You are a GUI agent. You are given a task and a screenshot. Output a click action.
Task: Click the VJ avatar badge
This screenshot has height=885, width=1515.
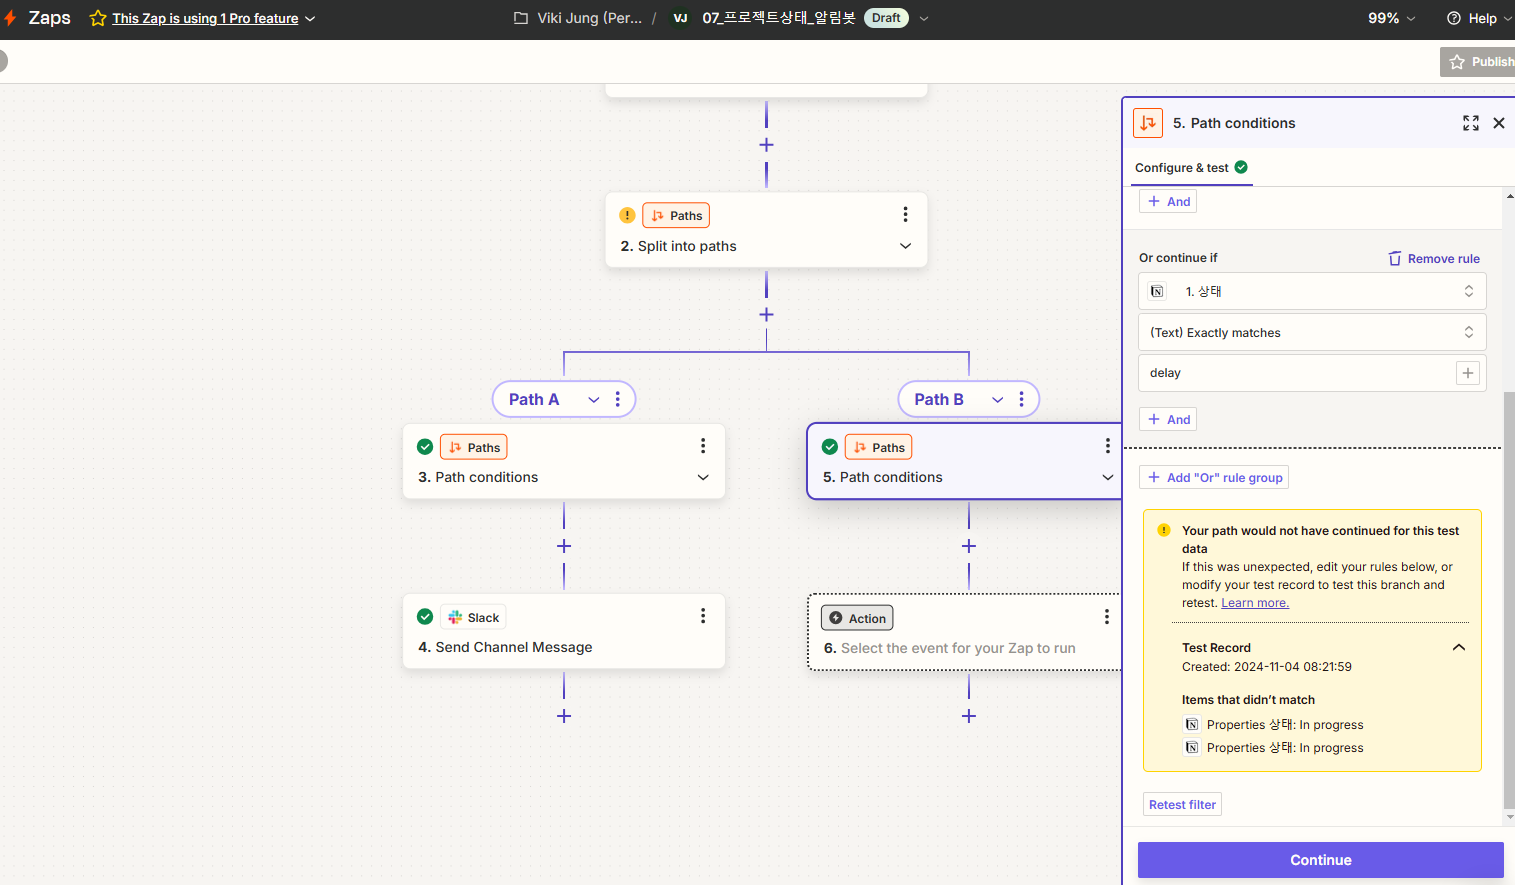coord(681,18)
